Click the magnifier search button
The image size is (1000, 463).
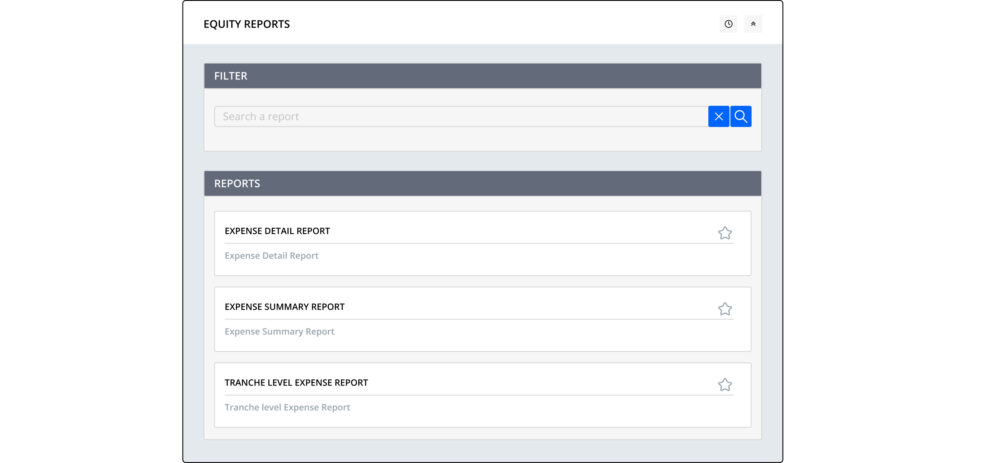click(x=741, y=117)
